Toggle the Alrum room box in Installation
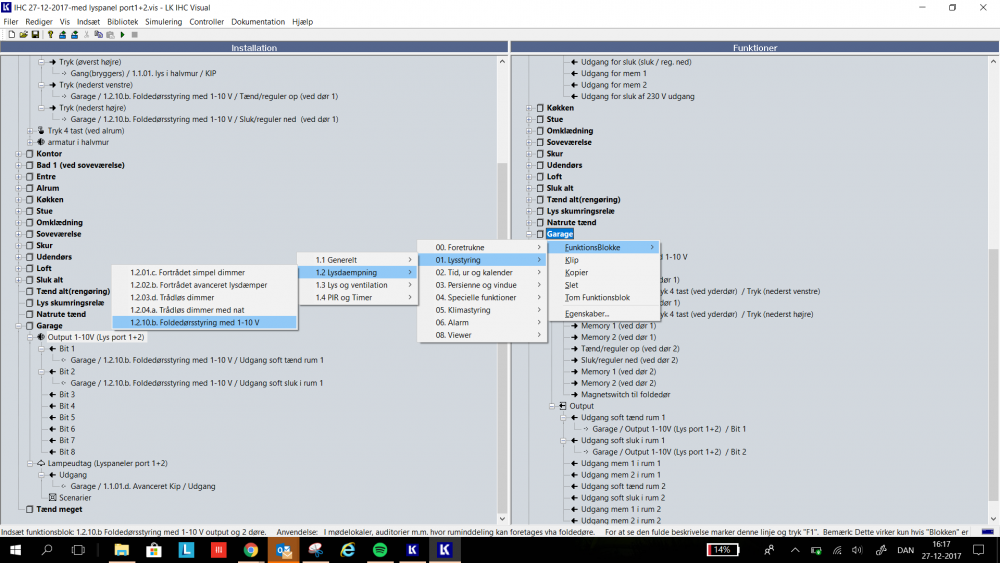The height and width of the screenshot is (563, 1000). pyautogui.click(x=29, y=188)
